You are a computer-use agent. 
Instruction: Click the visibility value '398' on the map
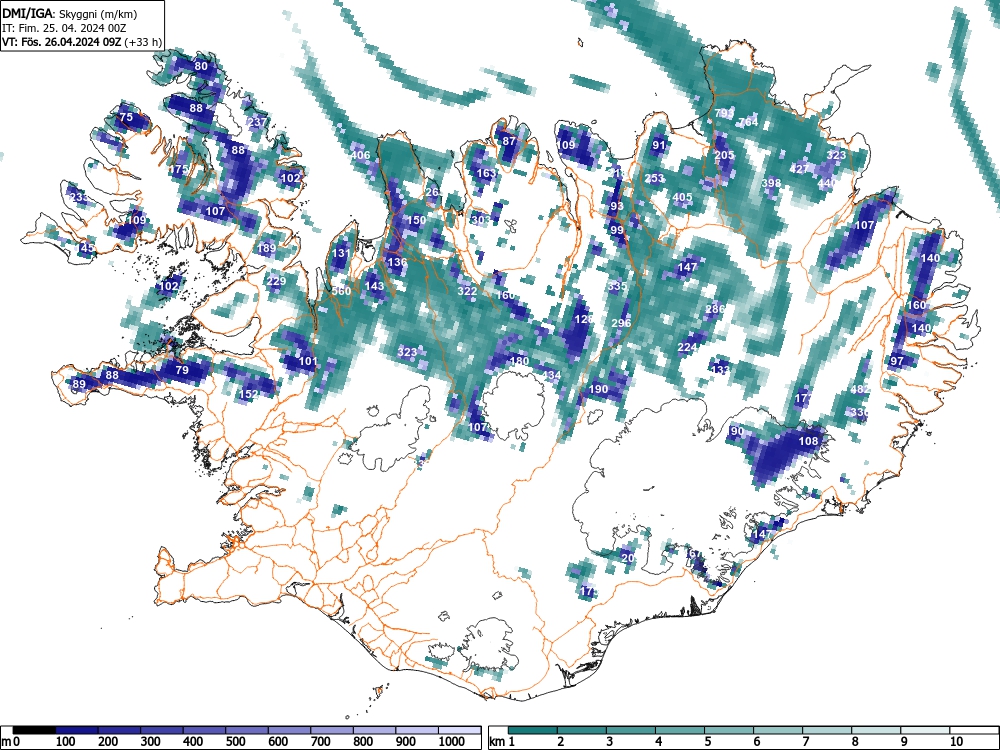tap(771, 183)
